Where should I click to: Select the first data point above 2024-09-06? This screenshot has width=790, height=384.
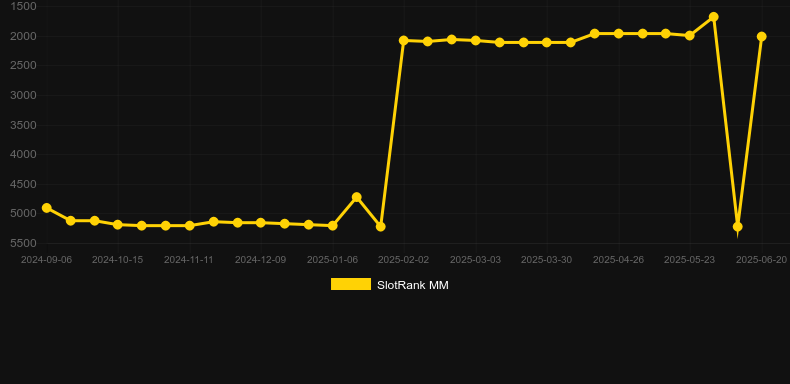(47, 208)
